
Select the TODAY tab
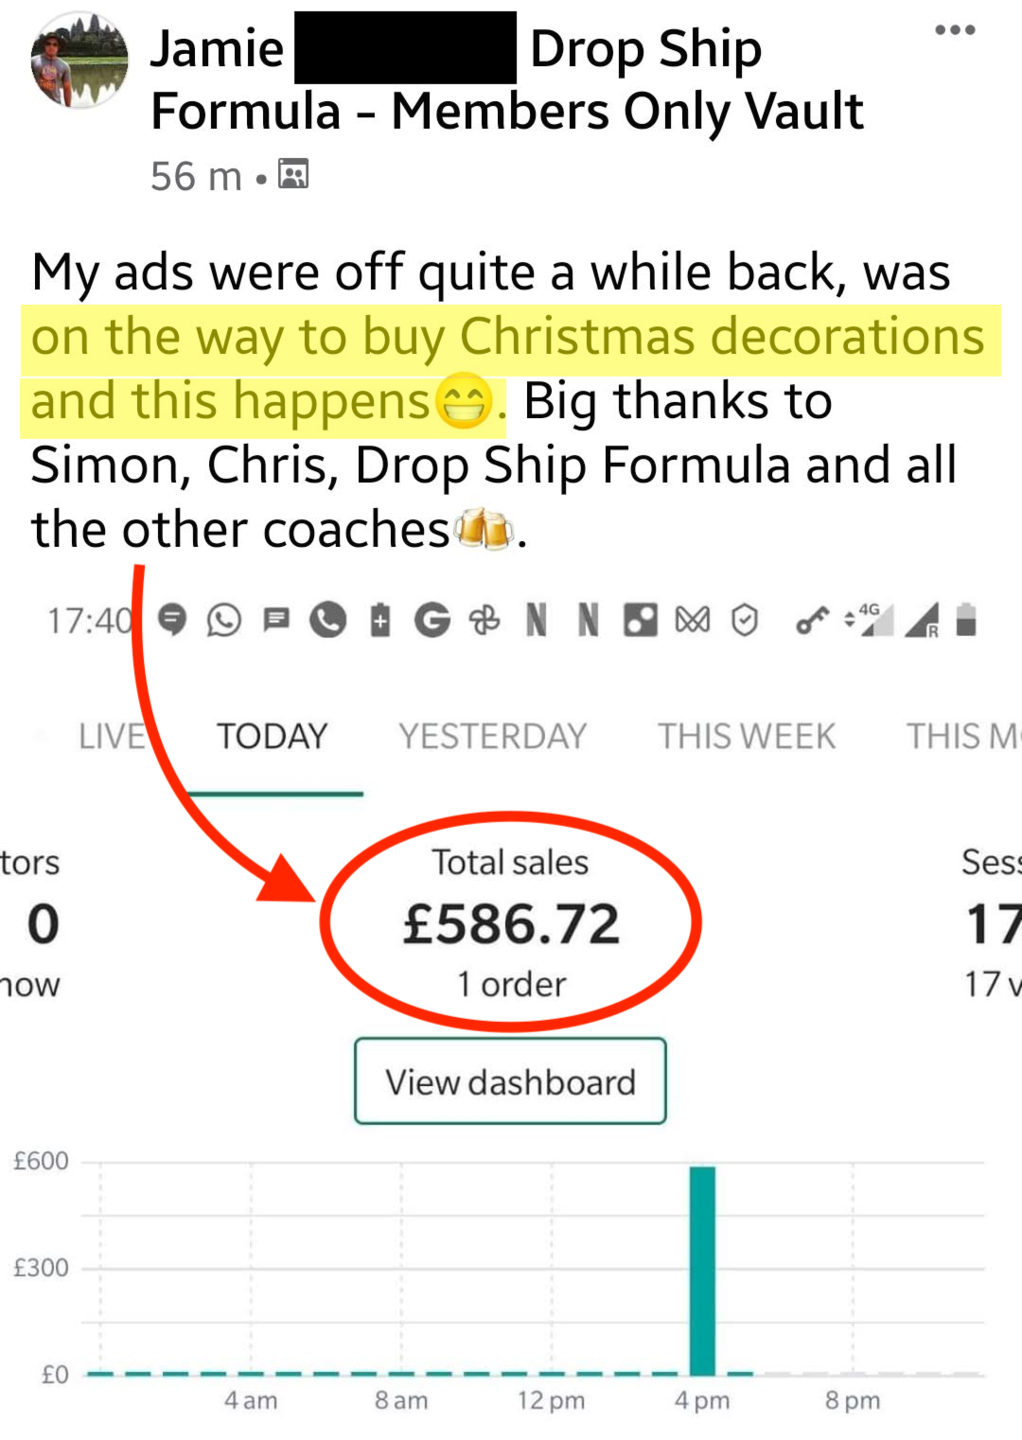272,736
